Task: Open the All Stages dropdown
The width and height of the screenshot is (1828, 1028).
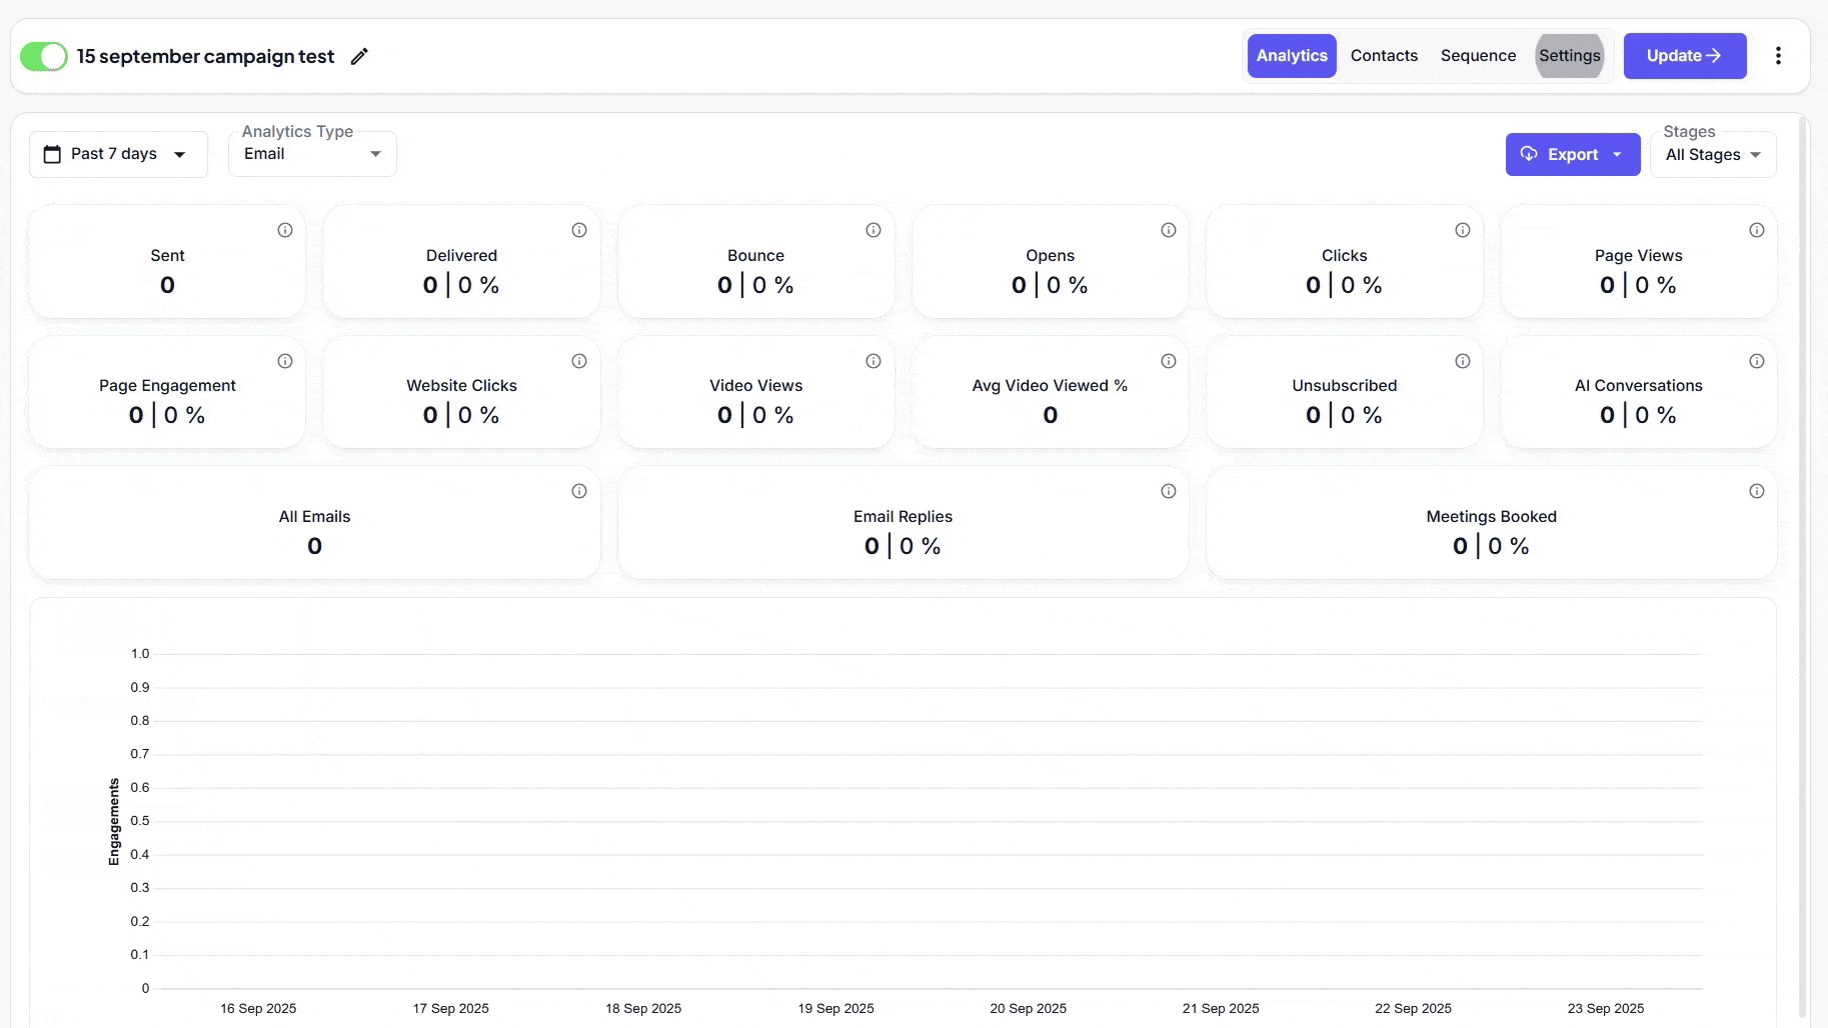Action: click(x=1712, y=155)
